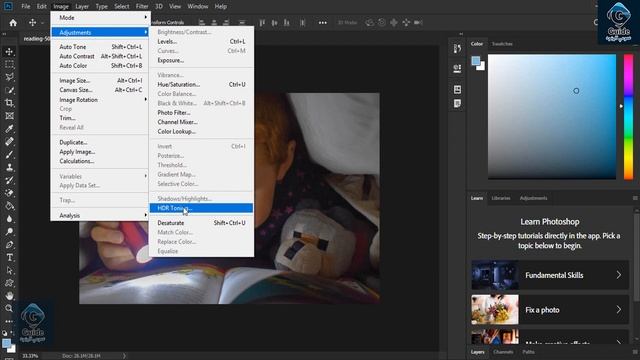The width and height of the screenshot is (640, 360).
Task: Open the Filter menu
Action: 142,6
